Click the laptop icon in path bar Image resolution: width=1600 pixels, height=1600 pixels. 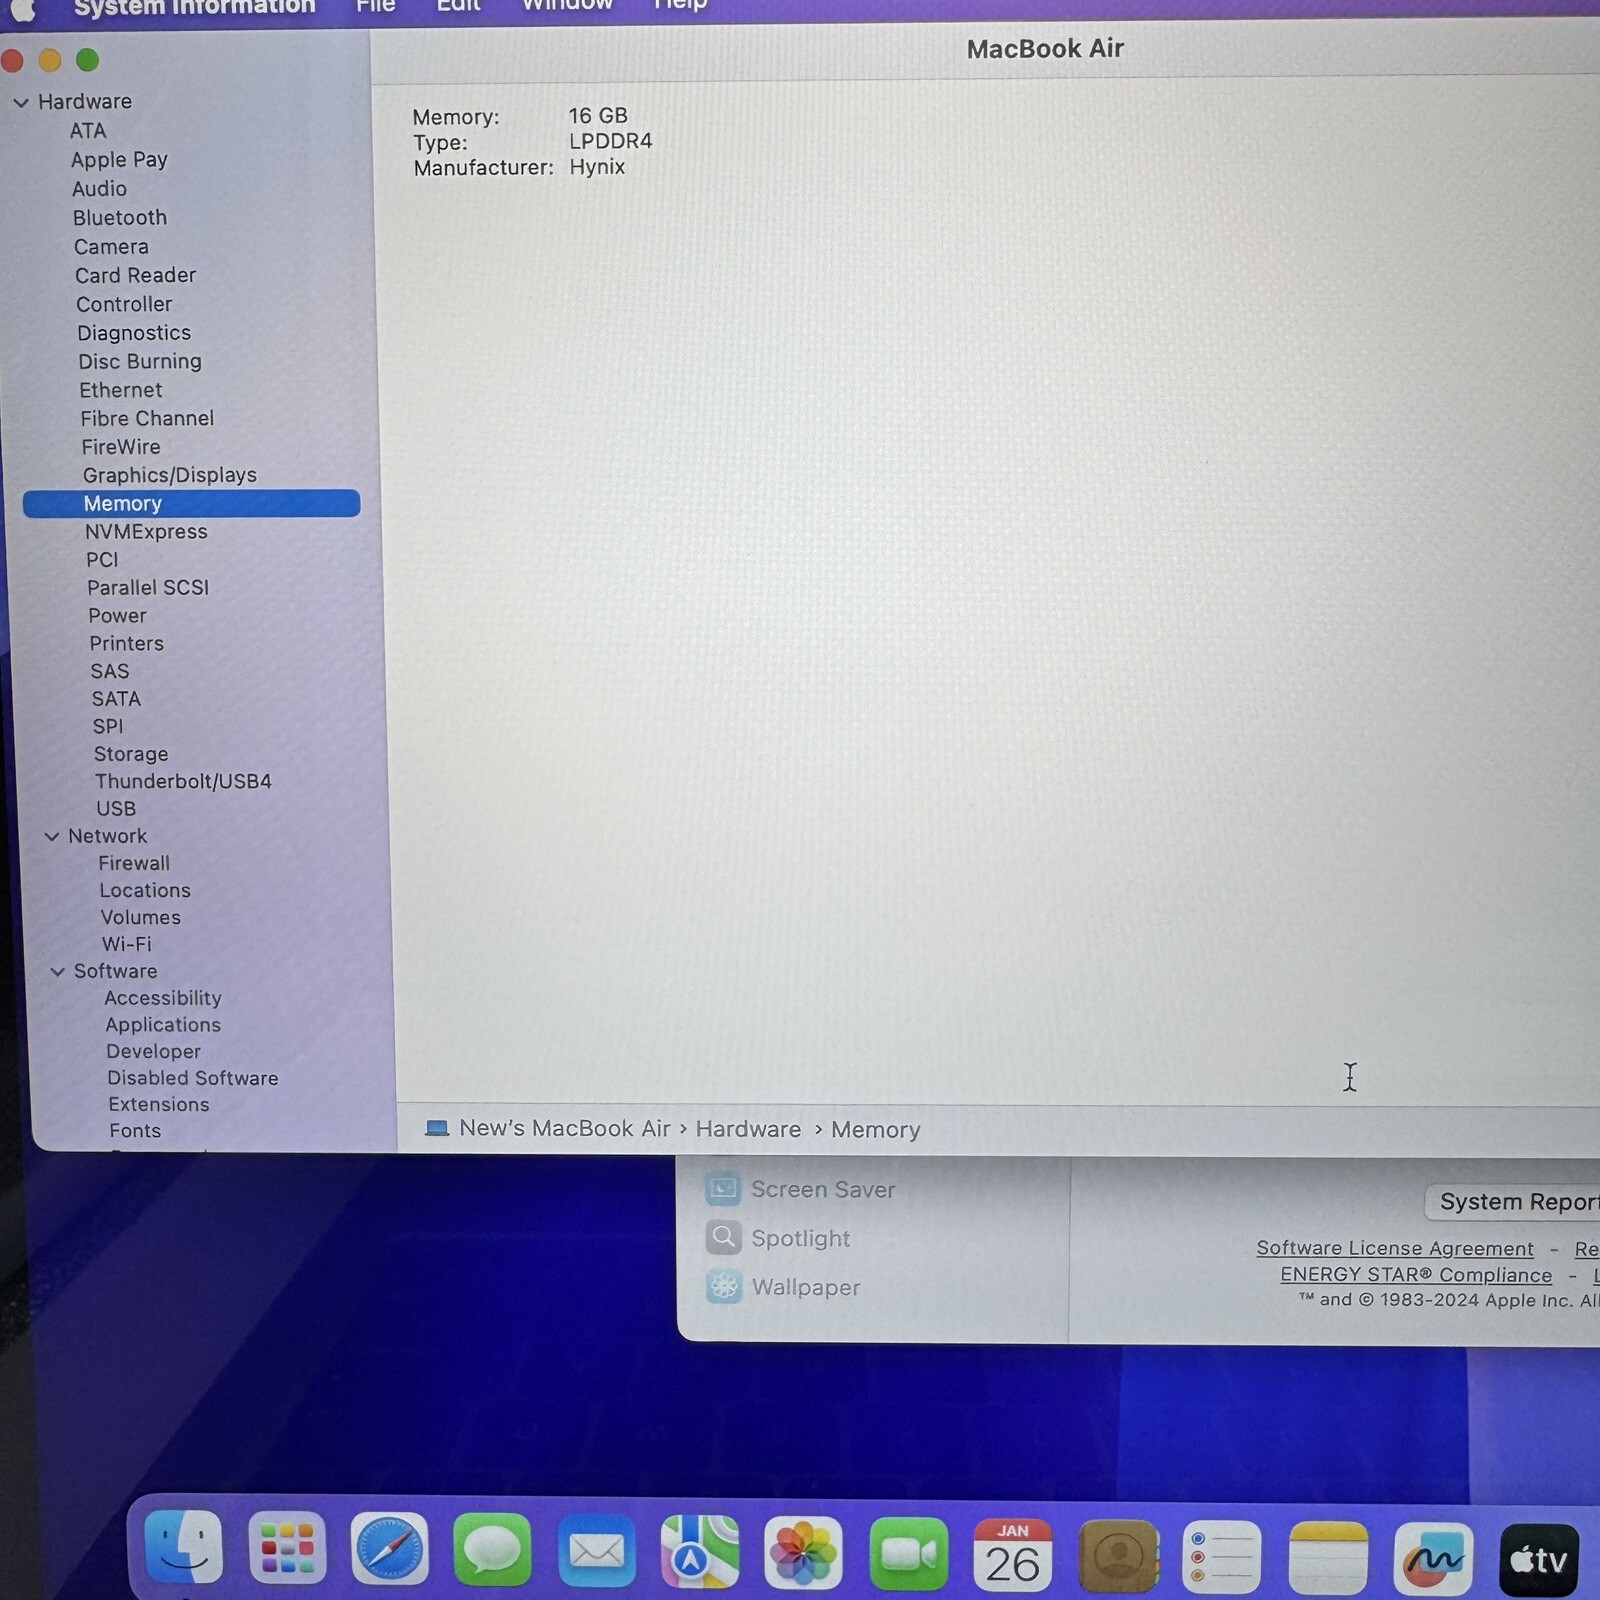pyautogui.click(x=437, y=1128)
